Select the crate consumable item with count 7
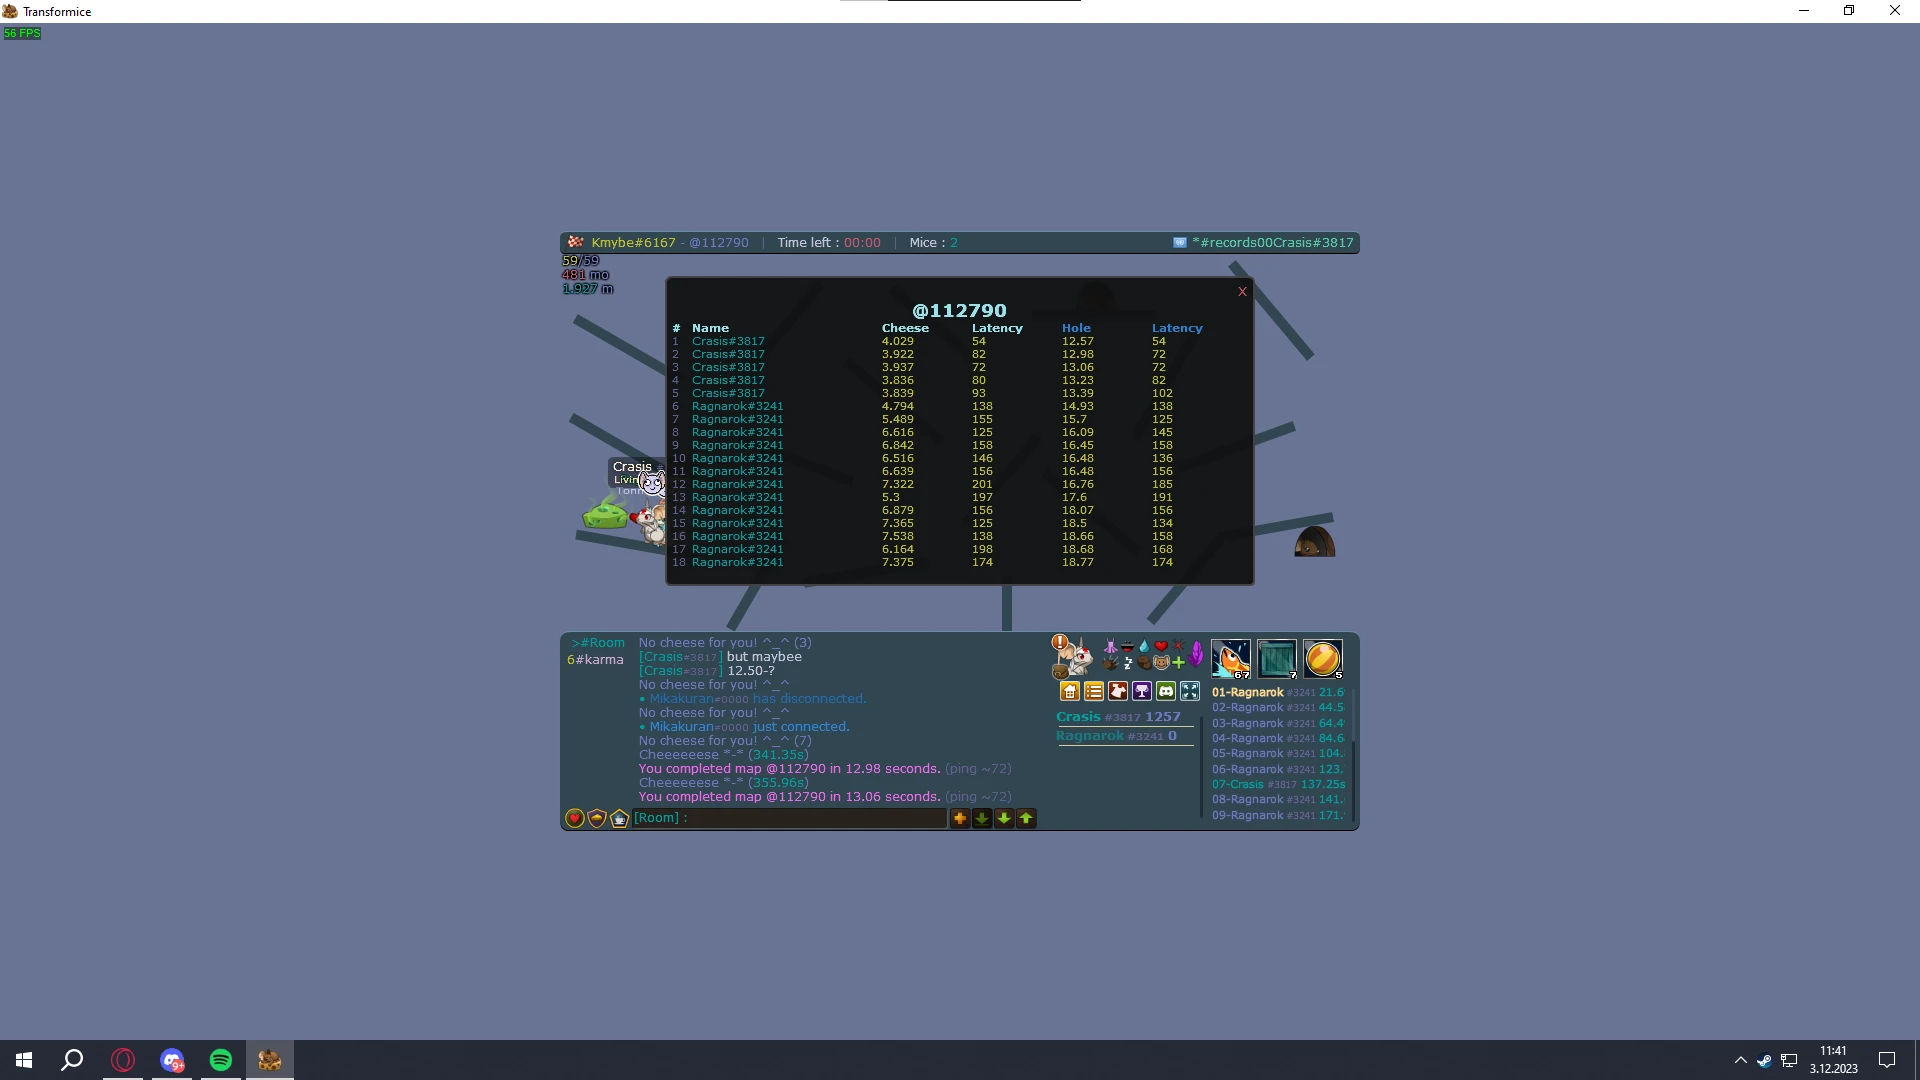 pos(1277,659)
